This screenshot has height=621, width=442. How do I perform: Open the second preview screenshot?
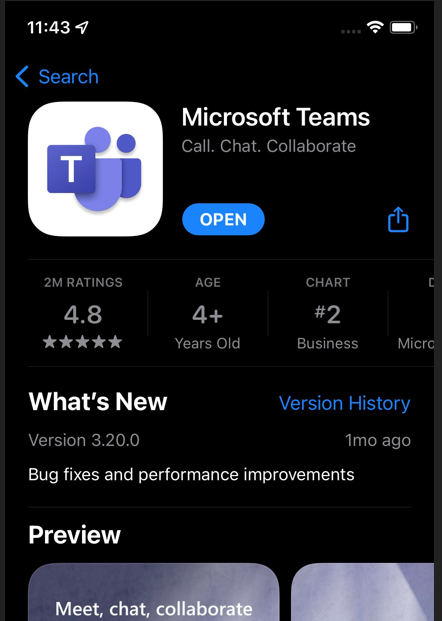362,592
